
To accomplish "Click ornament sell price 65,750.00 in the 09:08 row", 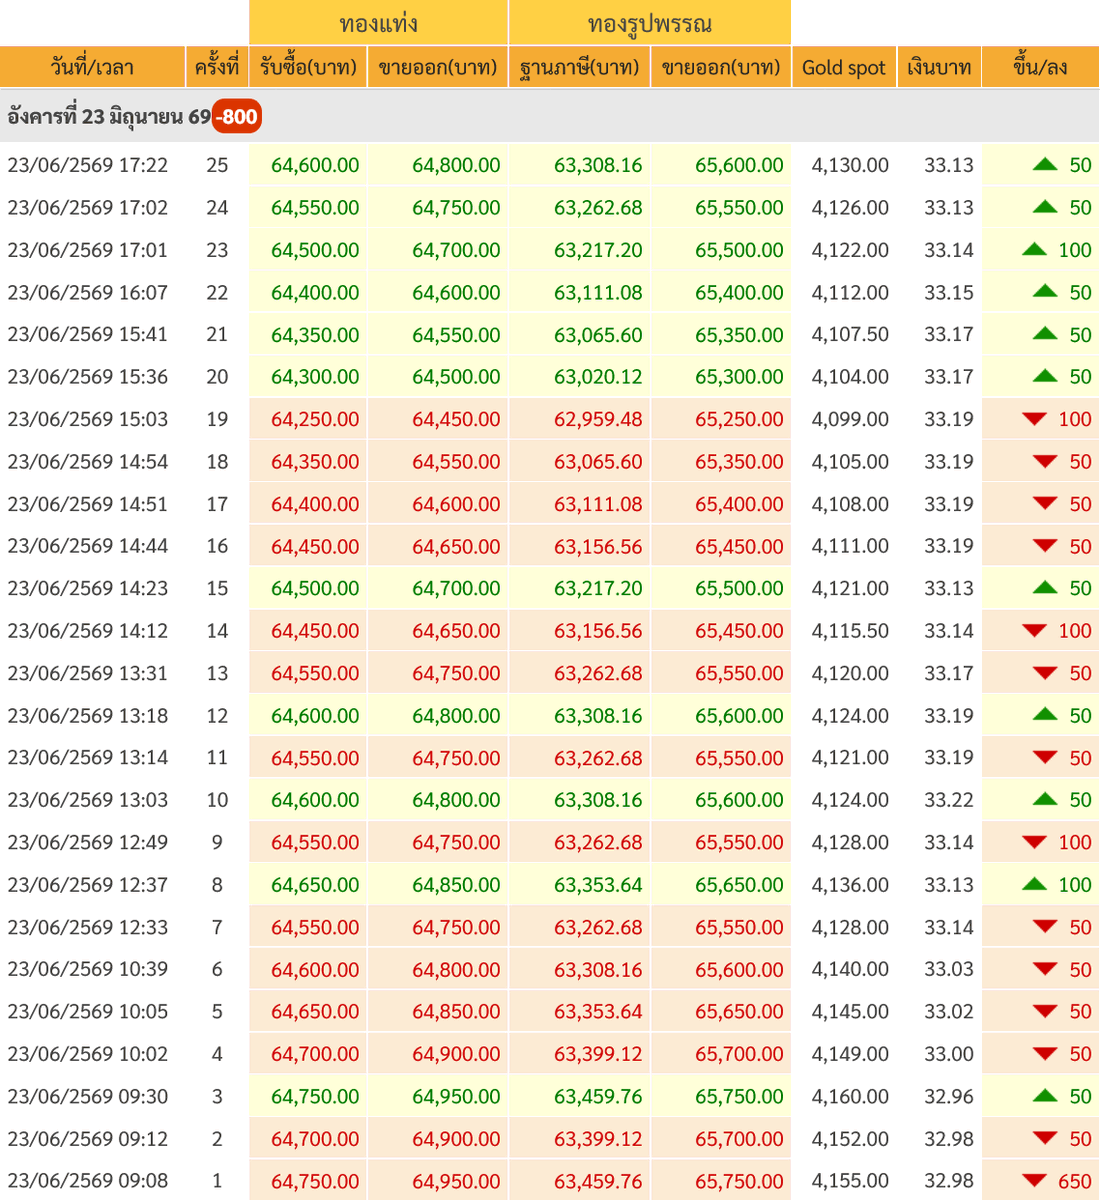I will pyautogui.click(x=739, y=1181).
